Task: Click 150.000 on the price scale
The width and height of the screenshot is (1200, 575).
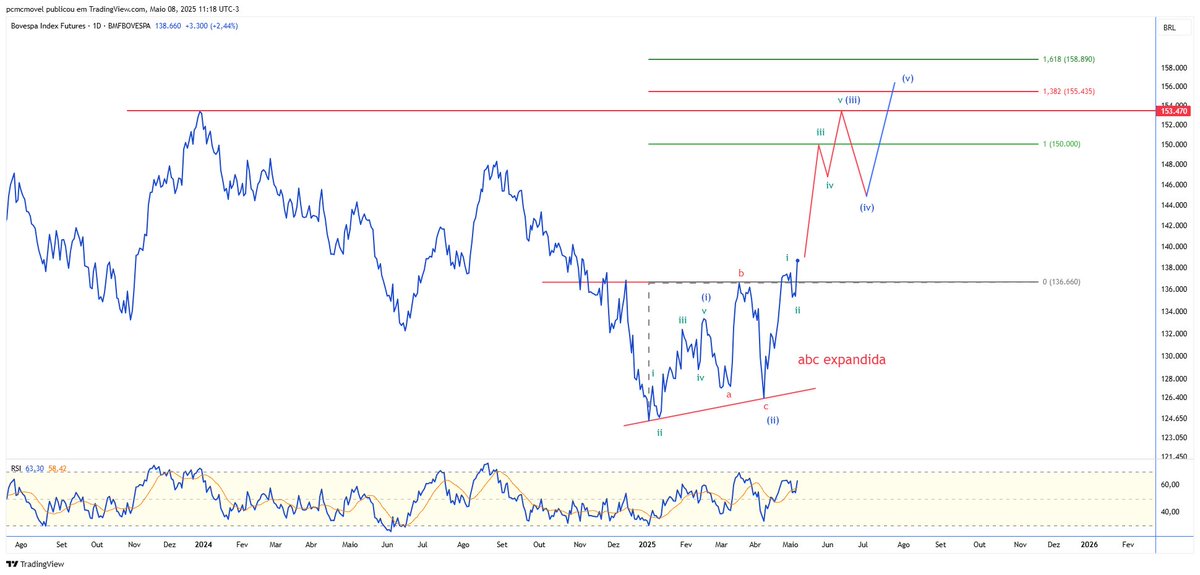Action: tap(1173, 144)
